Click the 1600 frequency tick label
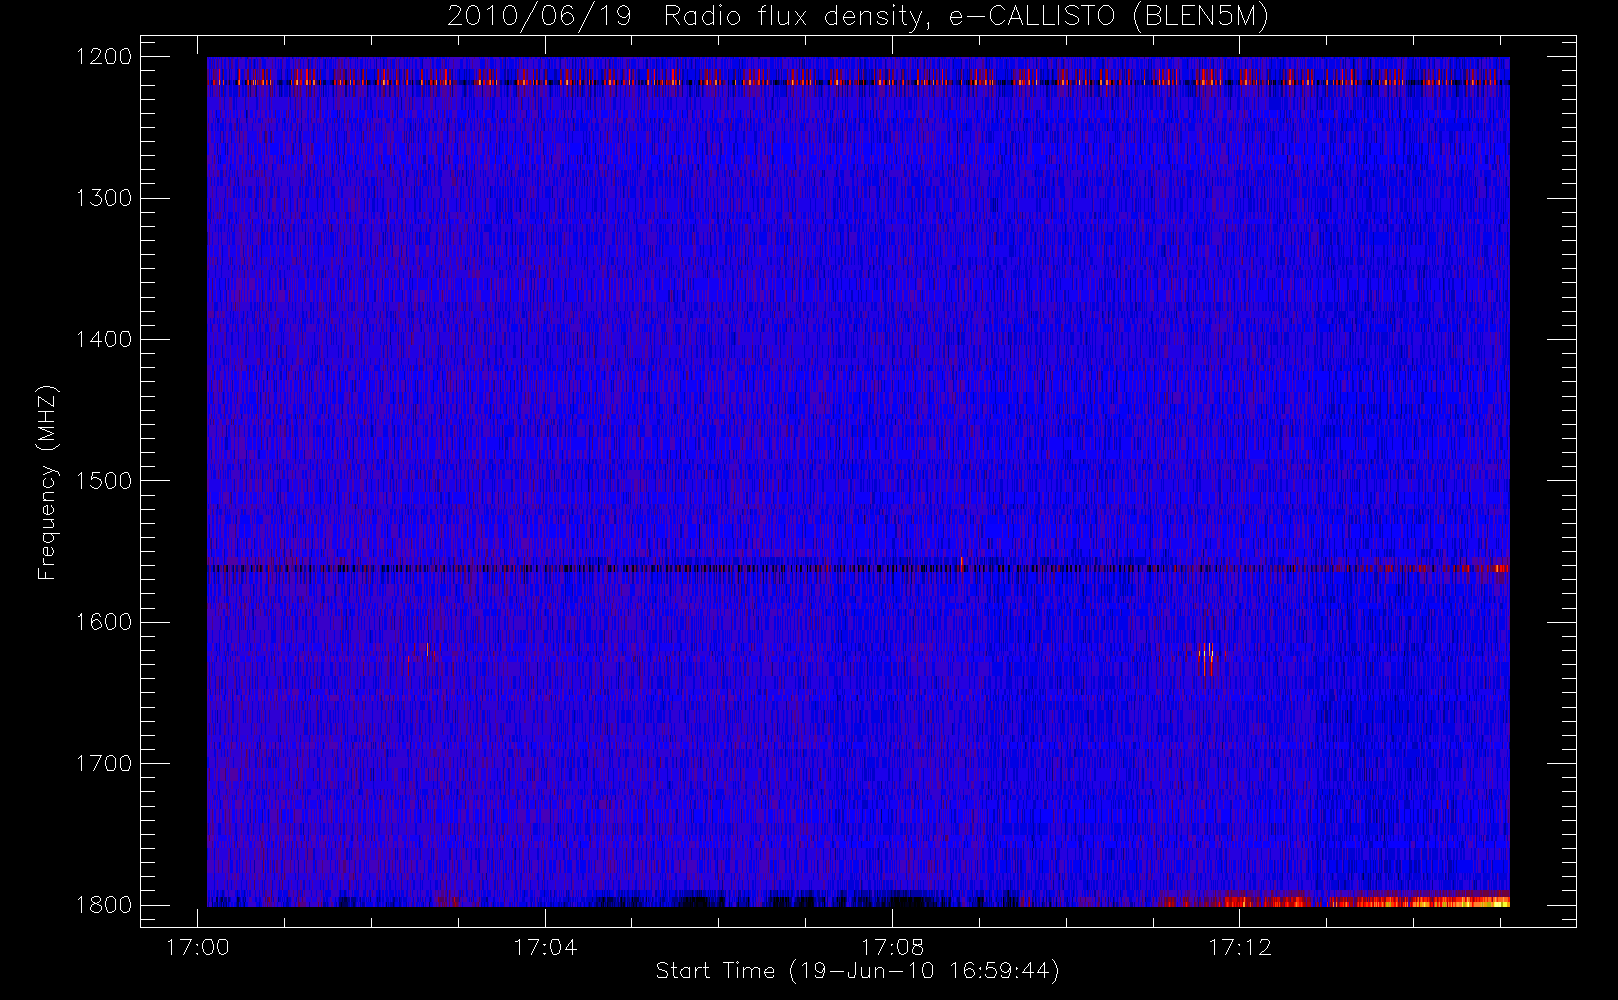The height and width of the screenshot is (1000, 1618). coord(104,622)
